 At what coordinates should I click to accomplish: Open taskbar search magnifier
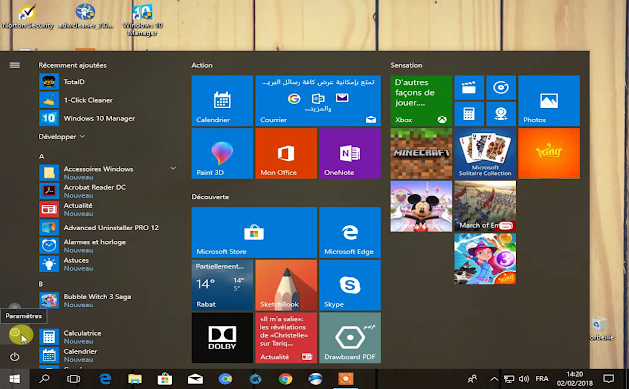click(x=45, y=379)
